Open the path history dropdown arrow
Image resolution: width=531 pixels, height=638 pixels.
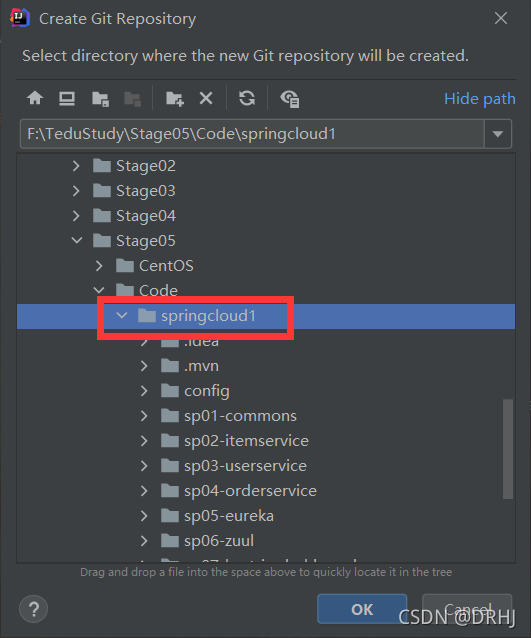[x=498, y=134]
